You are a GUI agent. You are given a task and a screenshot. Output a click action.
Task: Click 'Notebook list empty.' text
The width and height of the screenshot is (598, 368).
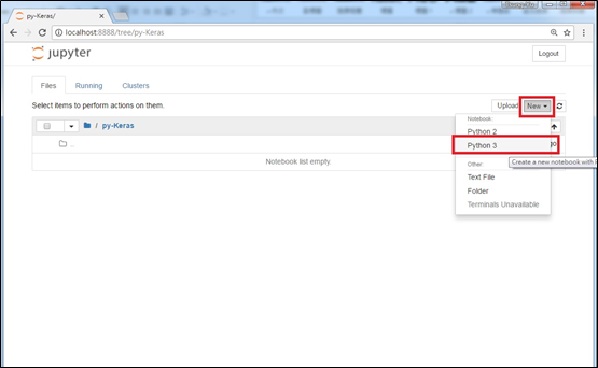[298, 162]
